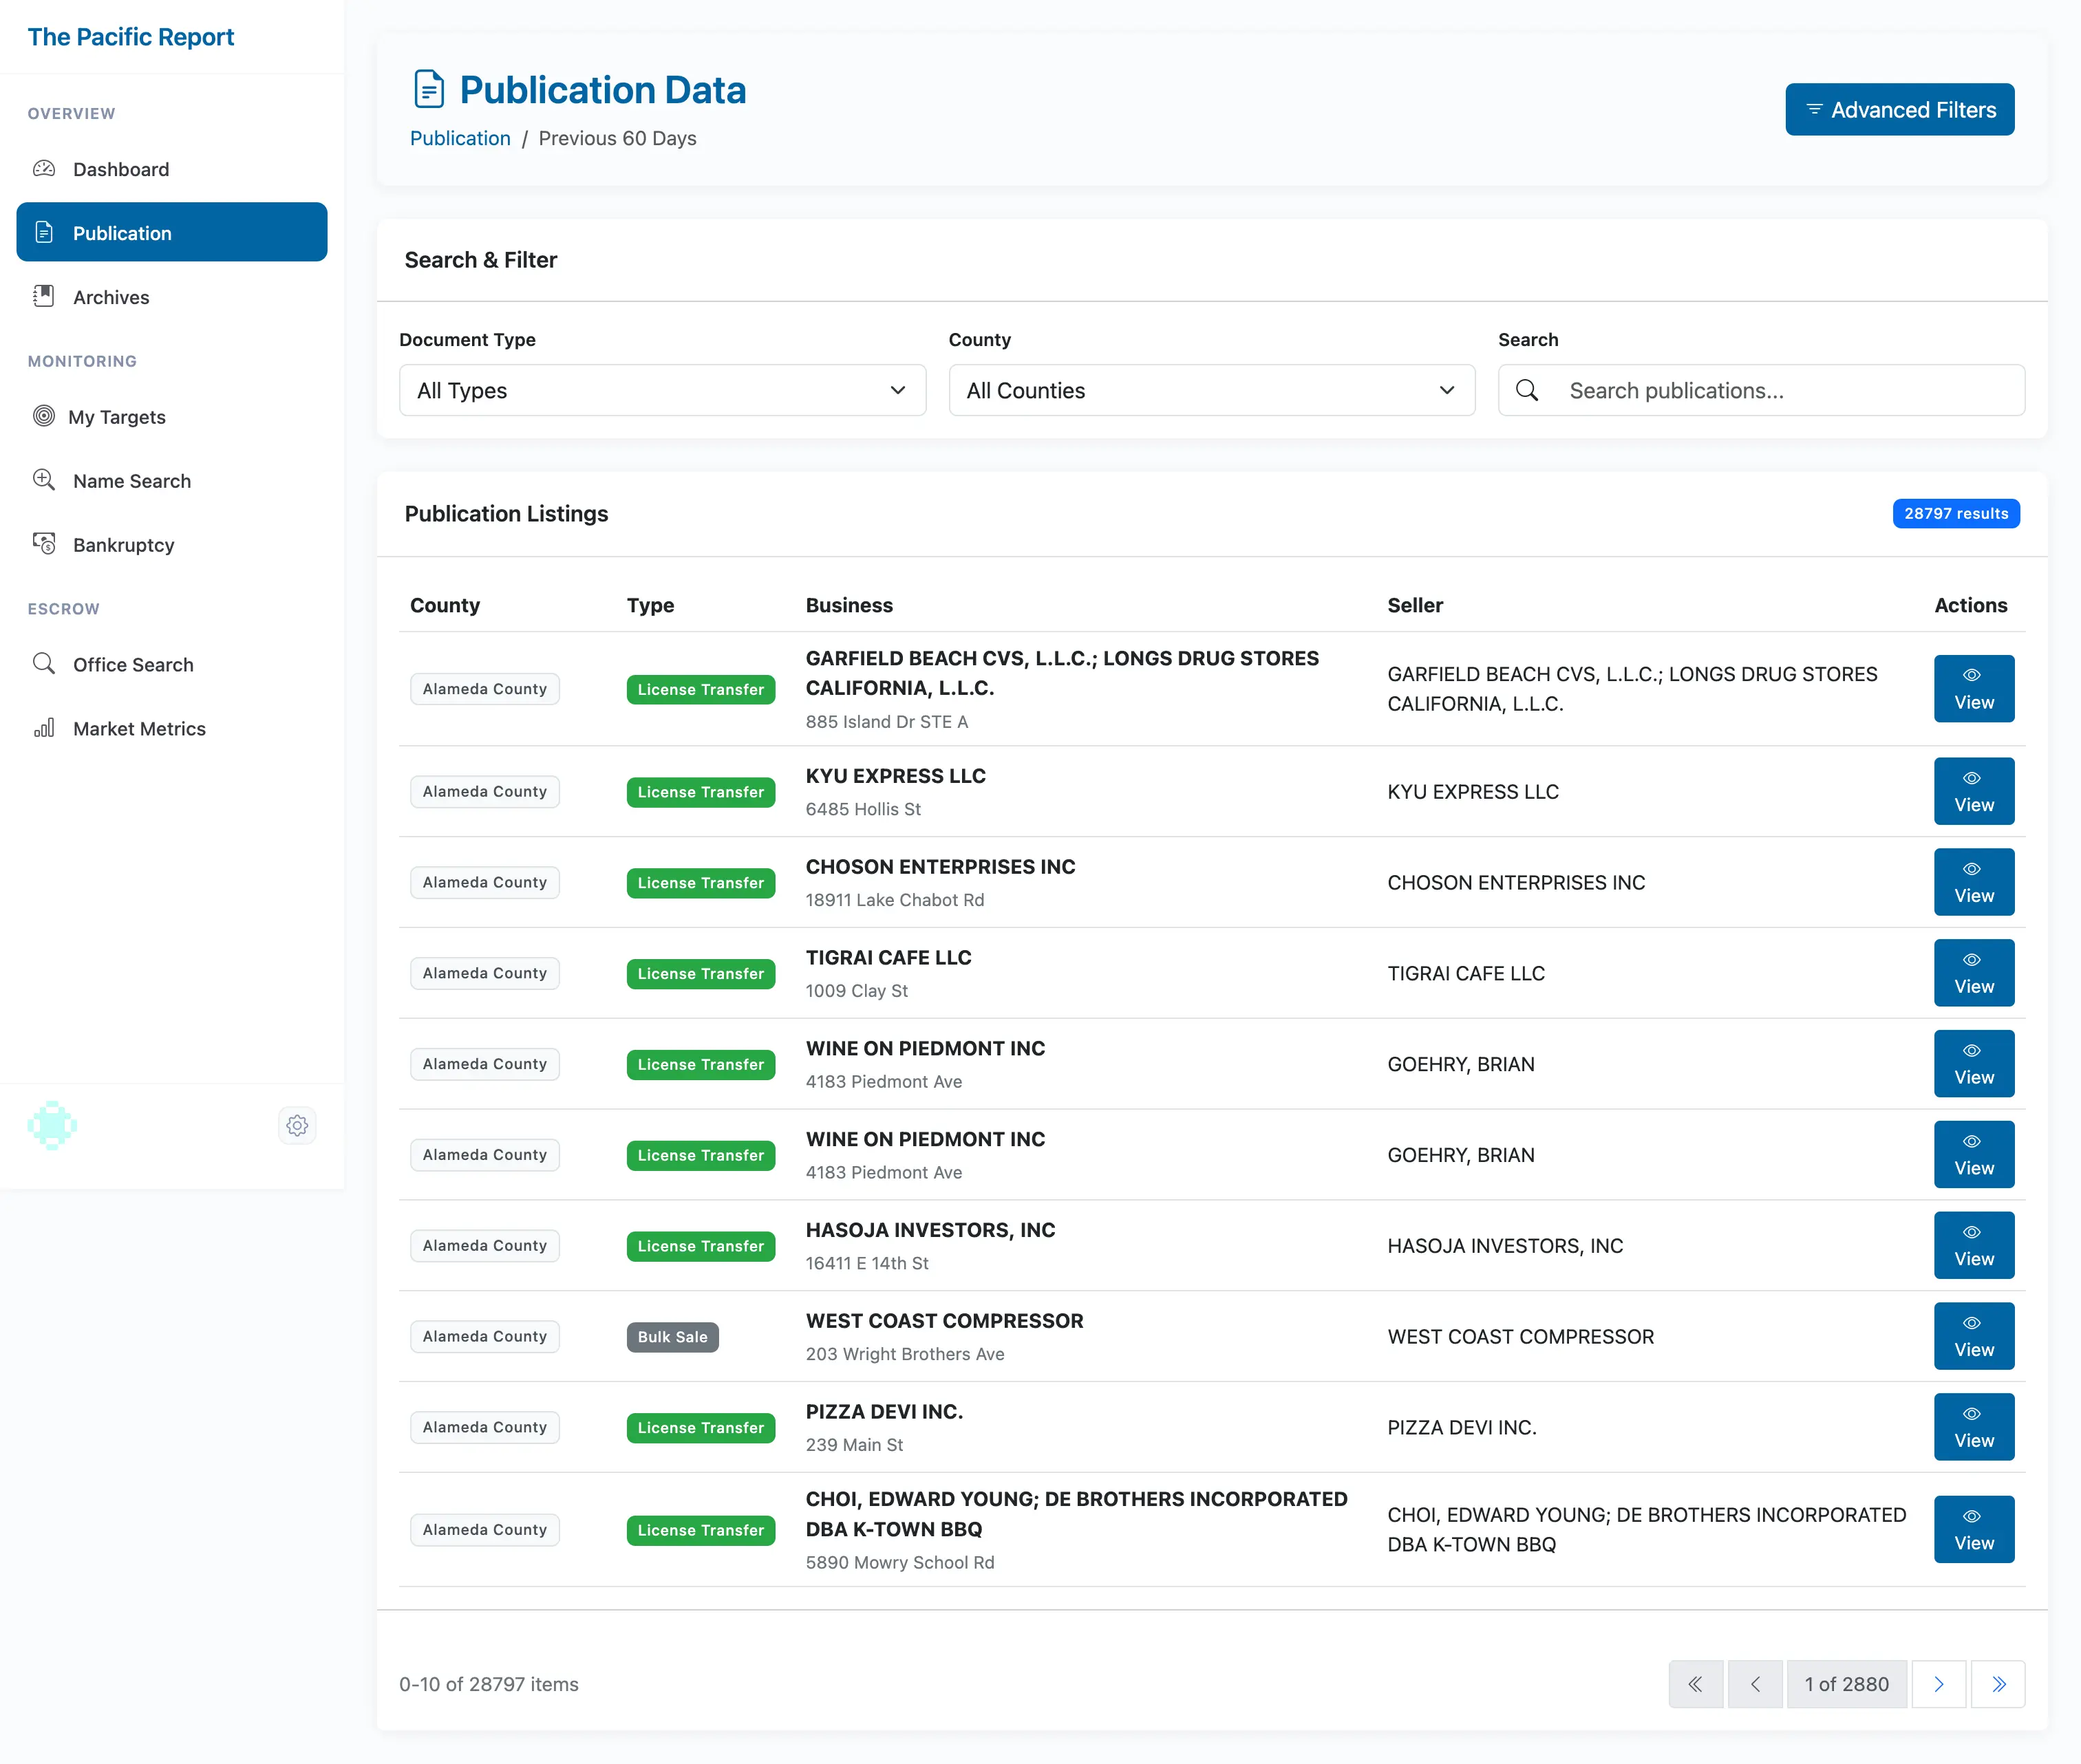
Task: Open Name Search in the sidebar
Action: point(172,480)
